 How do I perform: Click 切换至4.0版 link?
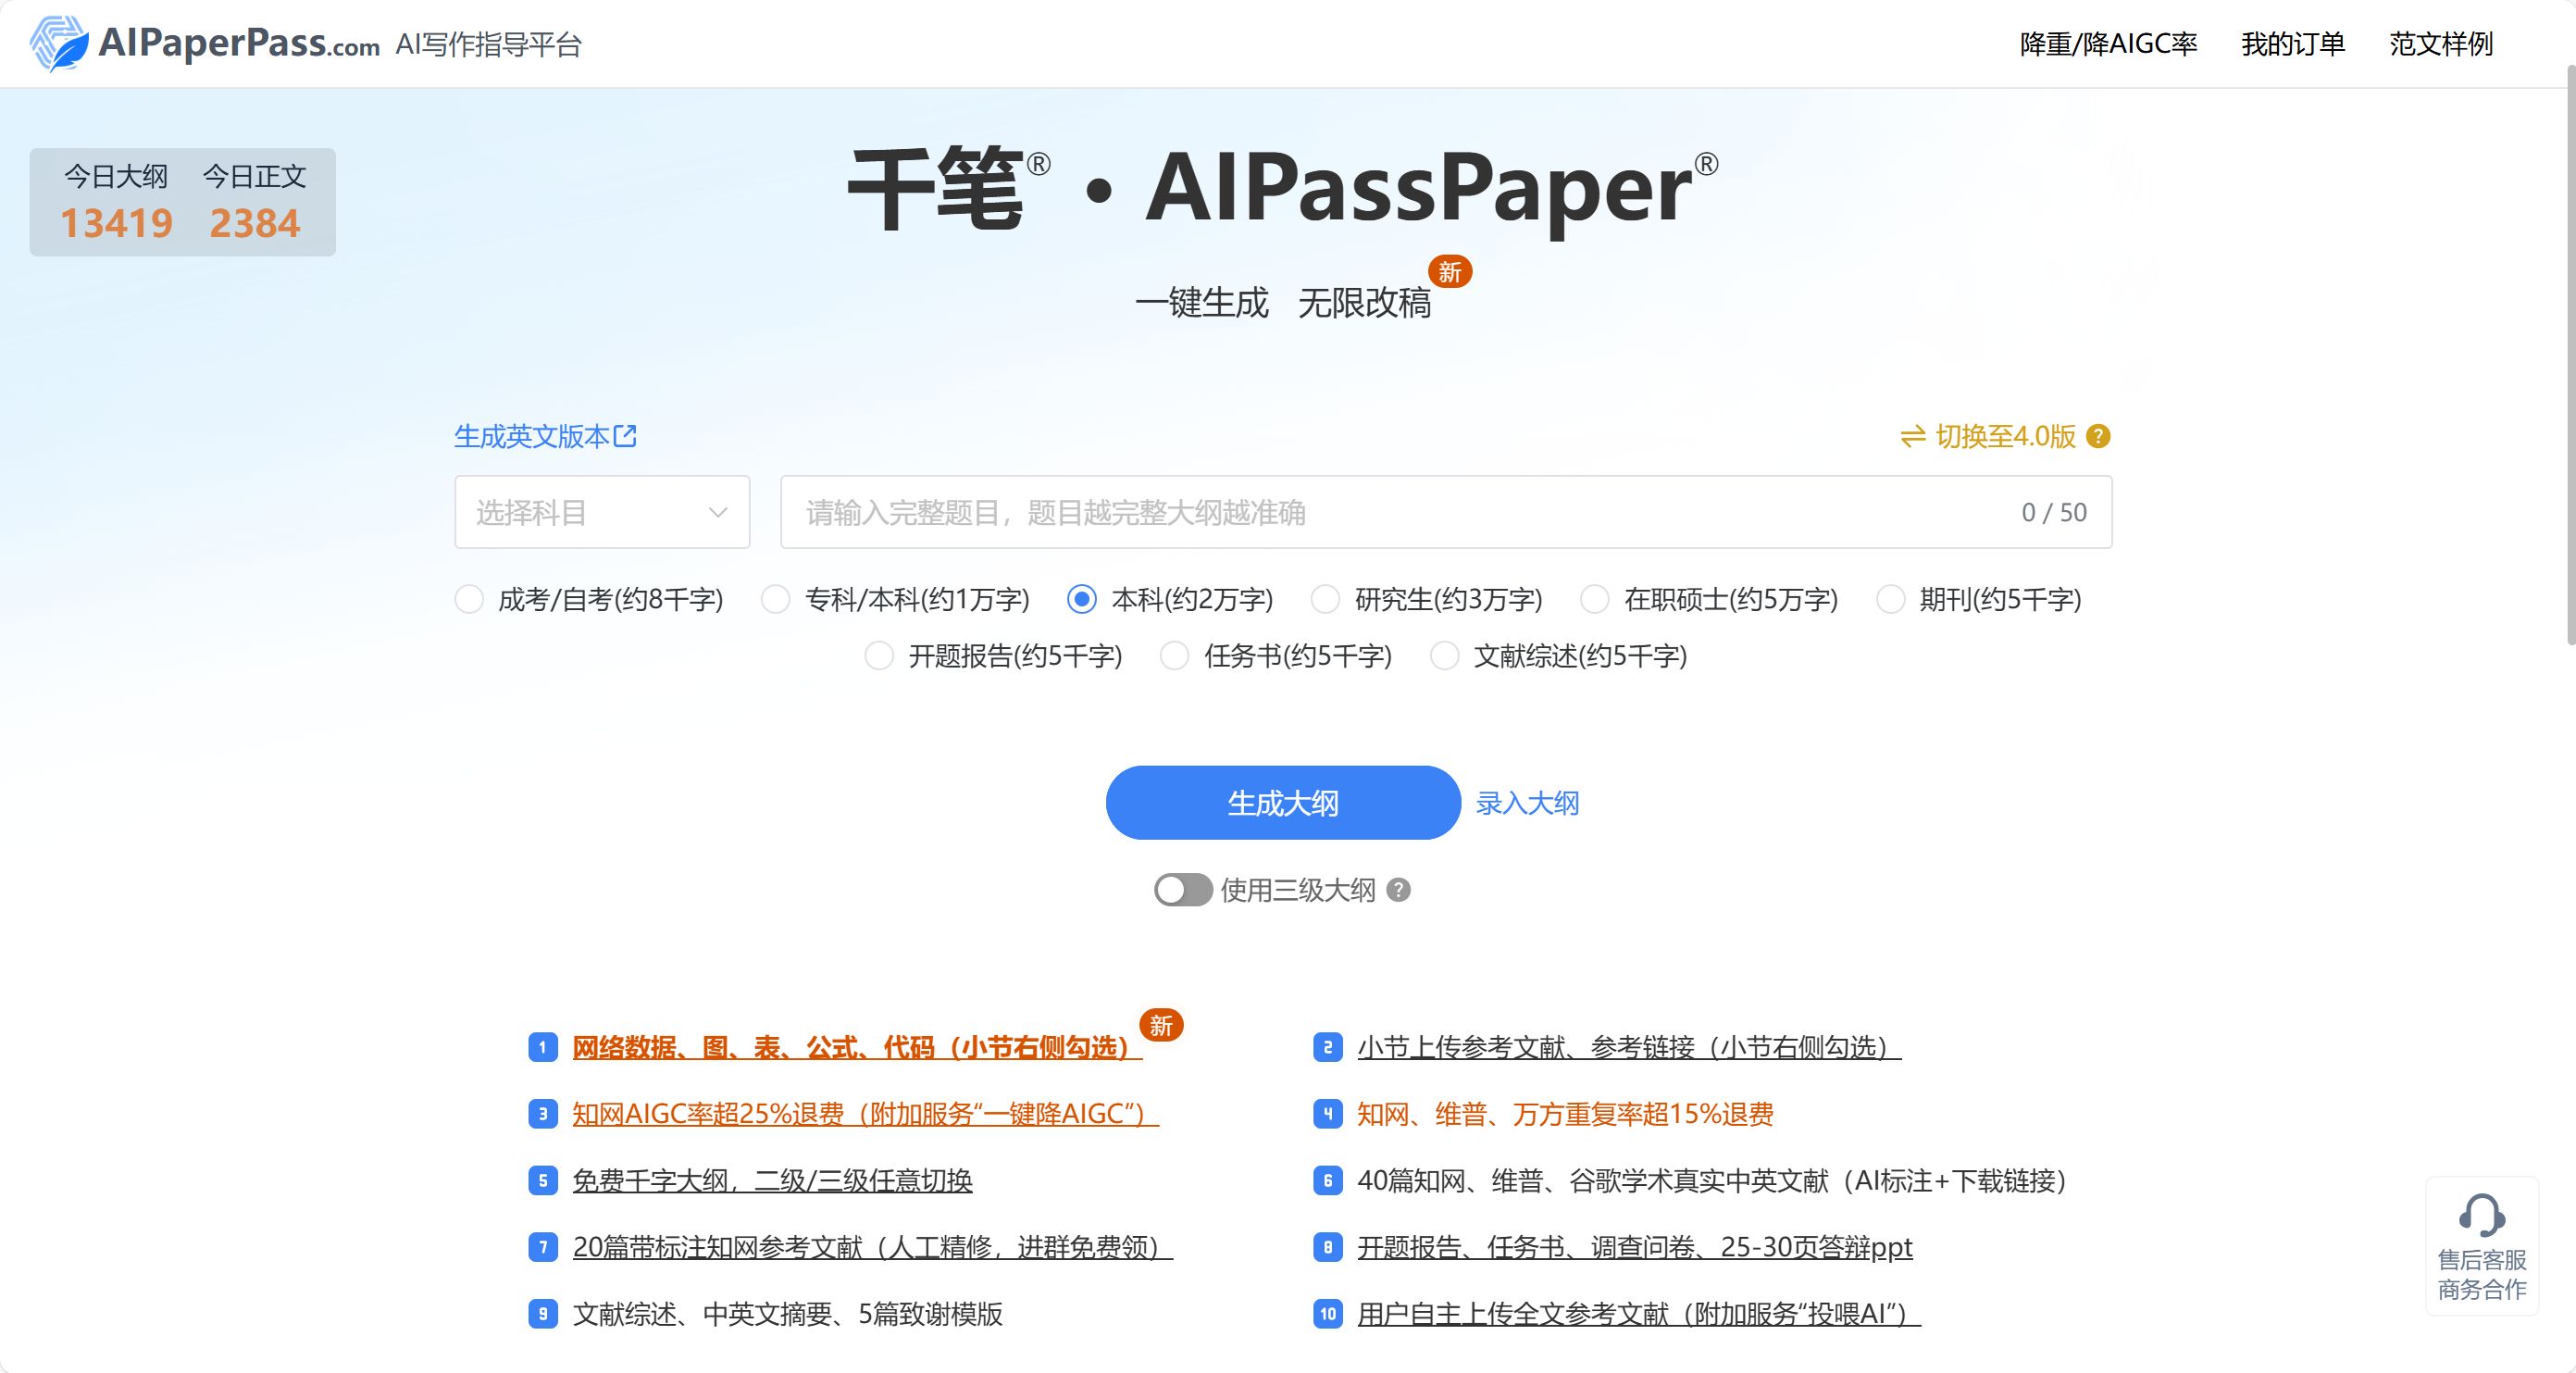coord(2006,436)
